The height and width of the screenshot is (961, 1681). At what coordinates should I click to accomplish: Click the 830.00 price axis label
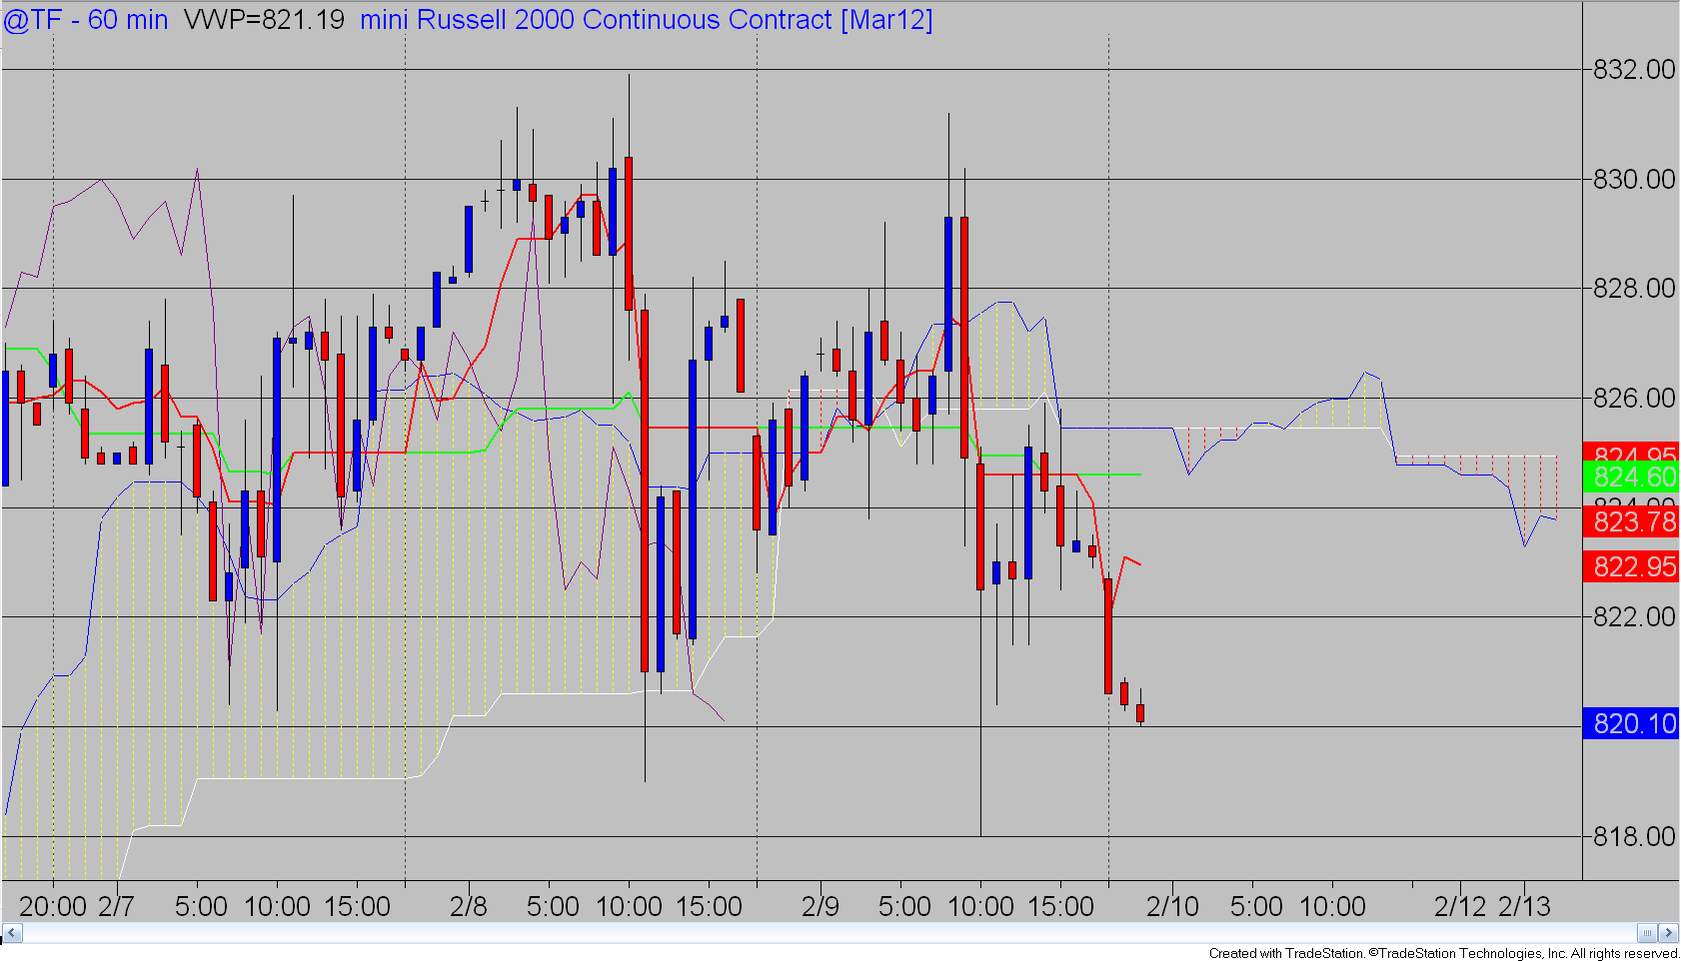pos(1634,179)
